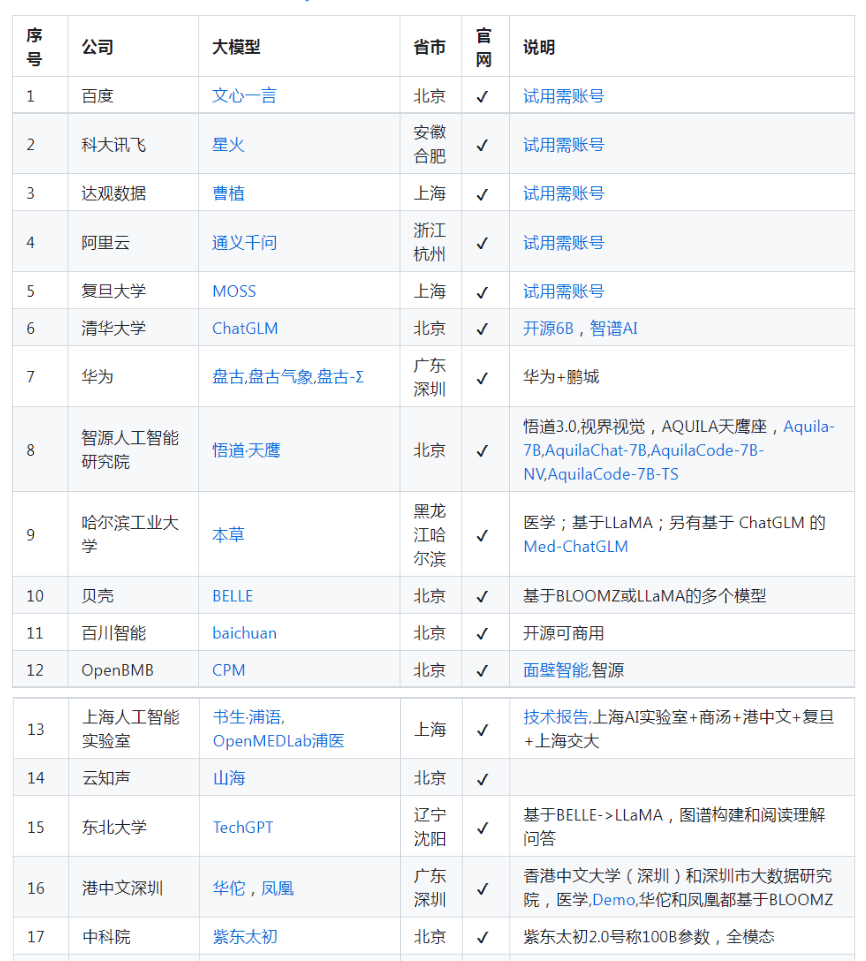Click the official site checkmark for 科大讯飞
The height and width of the screenshot is (961, 866).
tap(482, 145)
